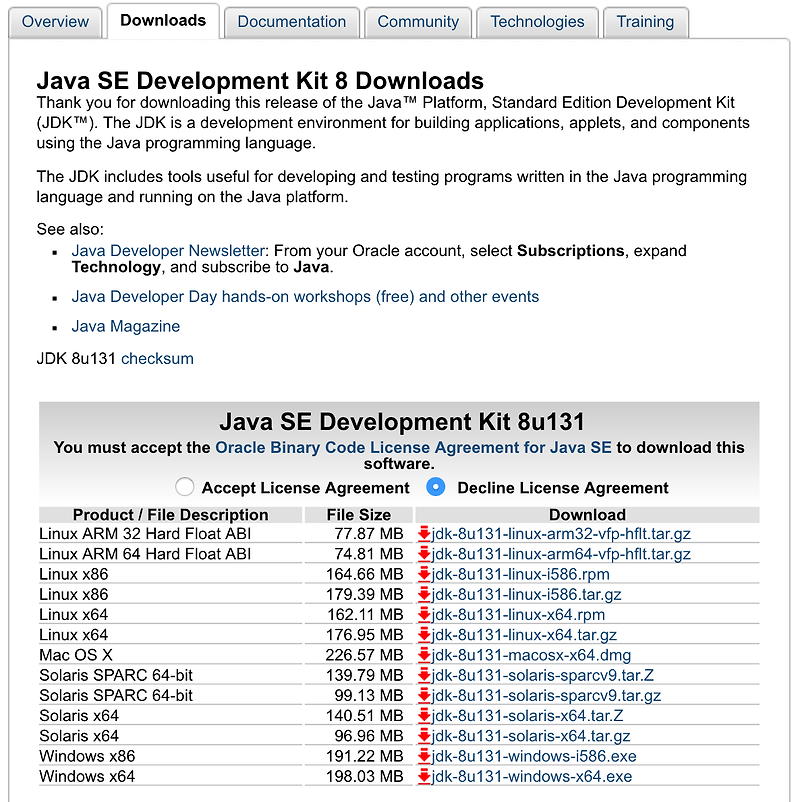Visit the Java Magazine link
This screenshot has width=800, height=802.
(x=126, y=326)
